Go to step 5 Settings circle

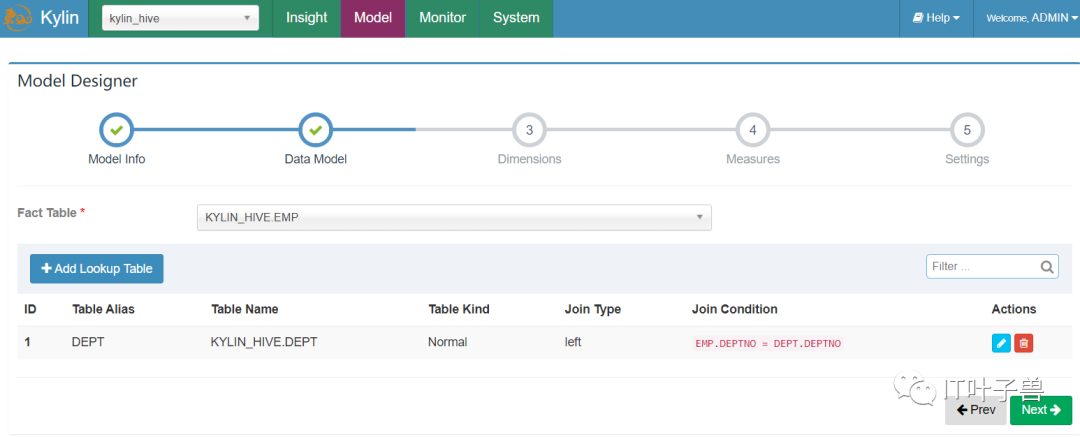pos(967,130)
